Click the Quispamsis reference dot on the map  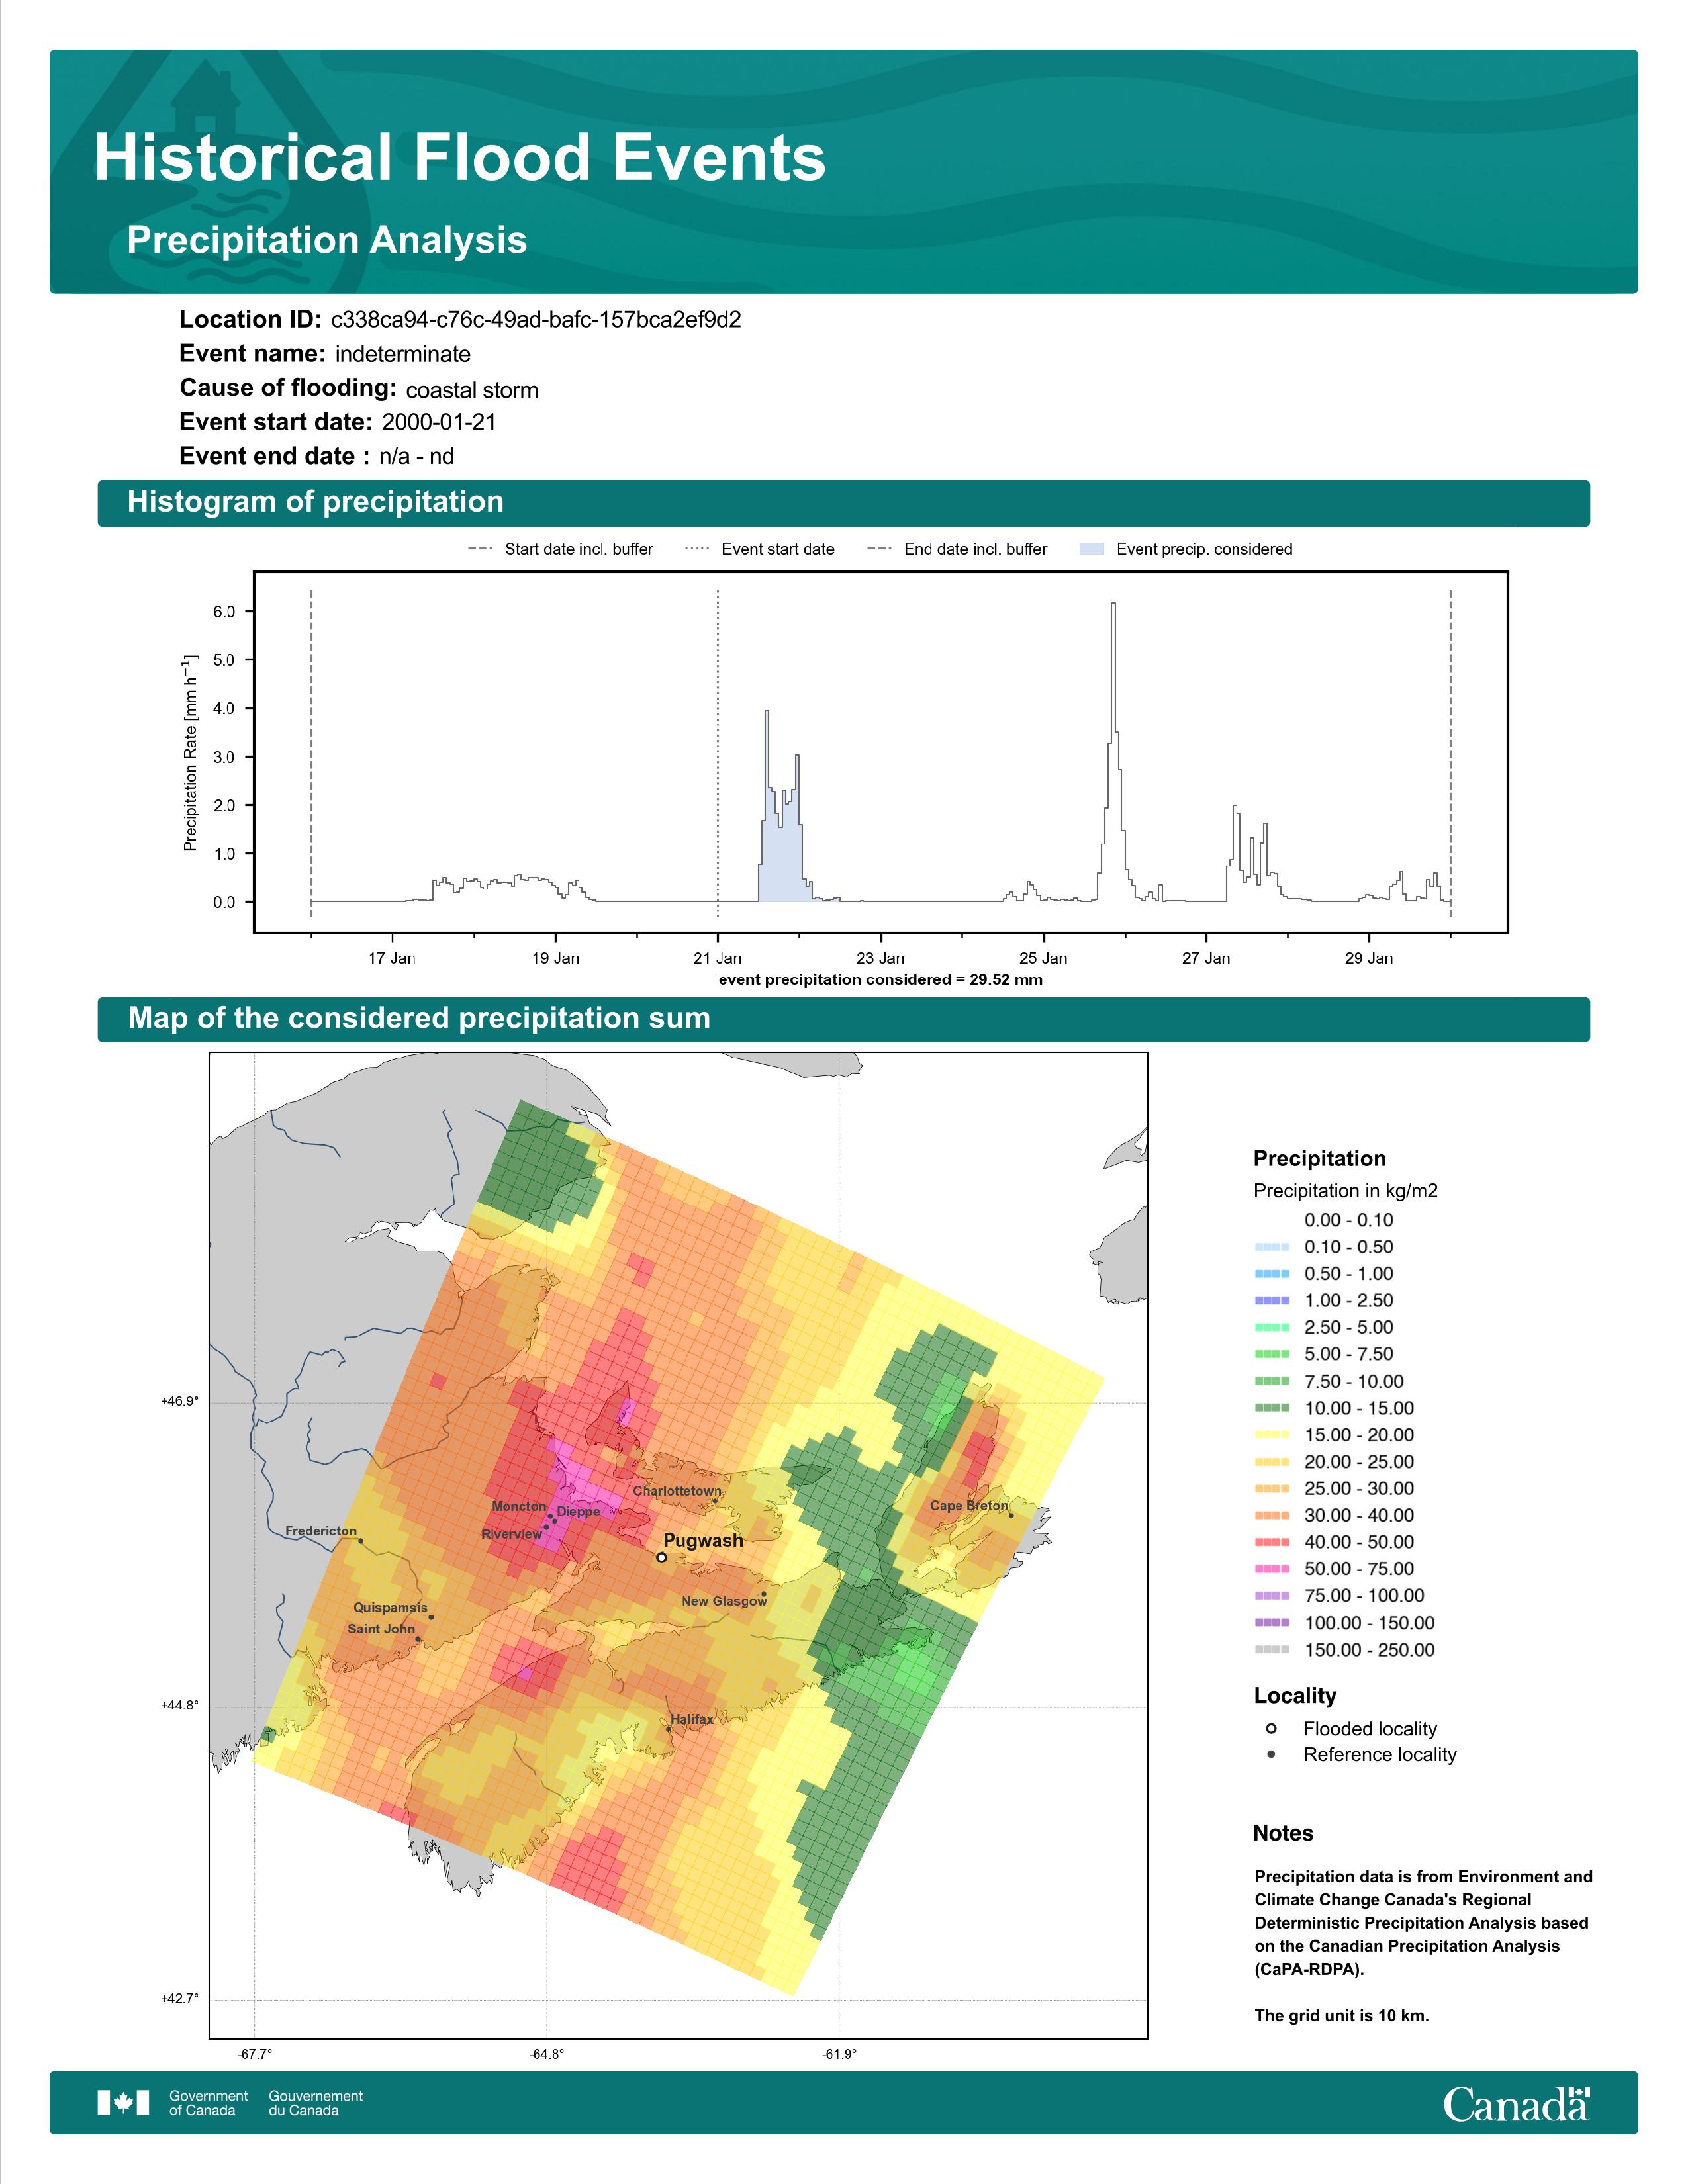pyautogui.click(x=431, y=1617)
